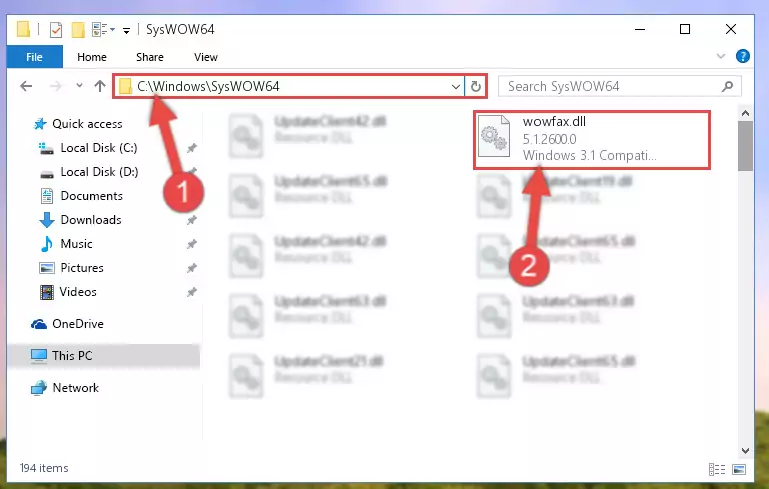Open the File menu
The width and height of the screenshot is (769, 489).
click(34, 57)
